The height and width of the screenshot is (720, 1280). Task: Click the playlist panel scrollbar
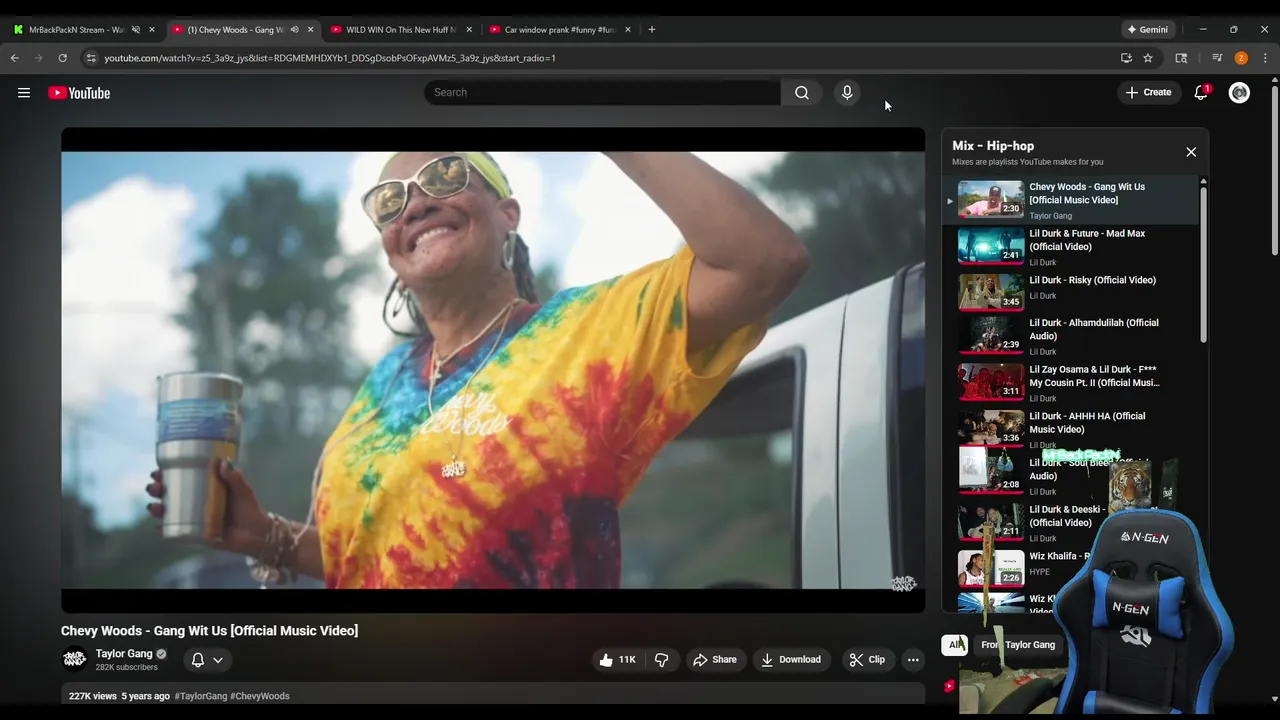(x=1203, y=265)
